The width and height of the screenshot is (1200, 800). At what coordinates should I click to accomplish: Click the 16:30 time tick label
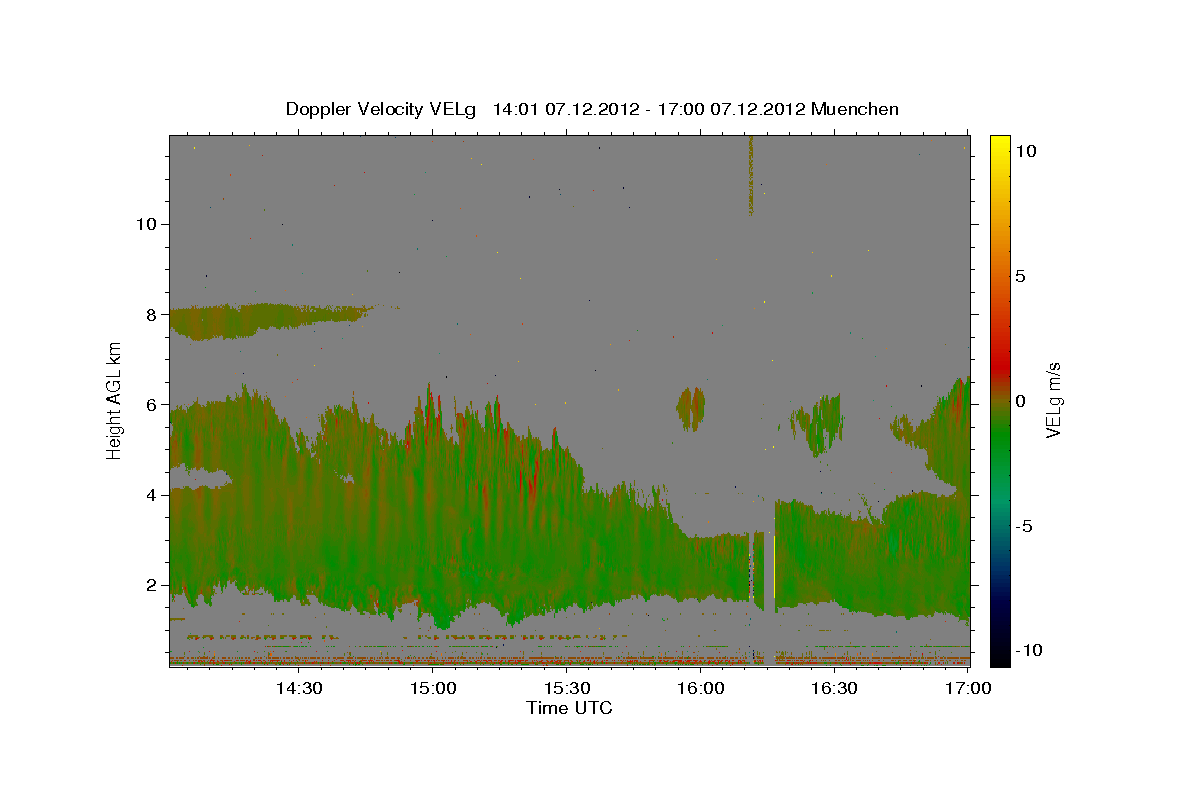coord(834,688)
